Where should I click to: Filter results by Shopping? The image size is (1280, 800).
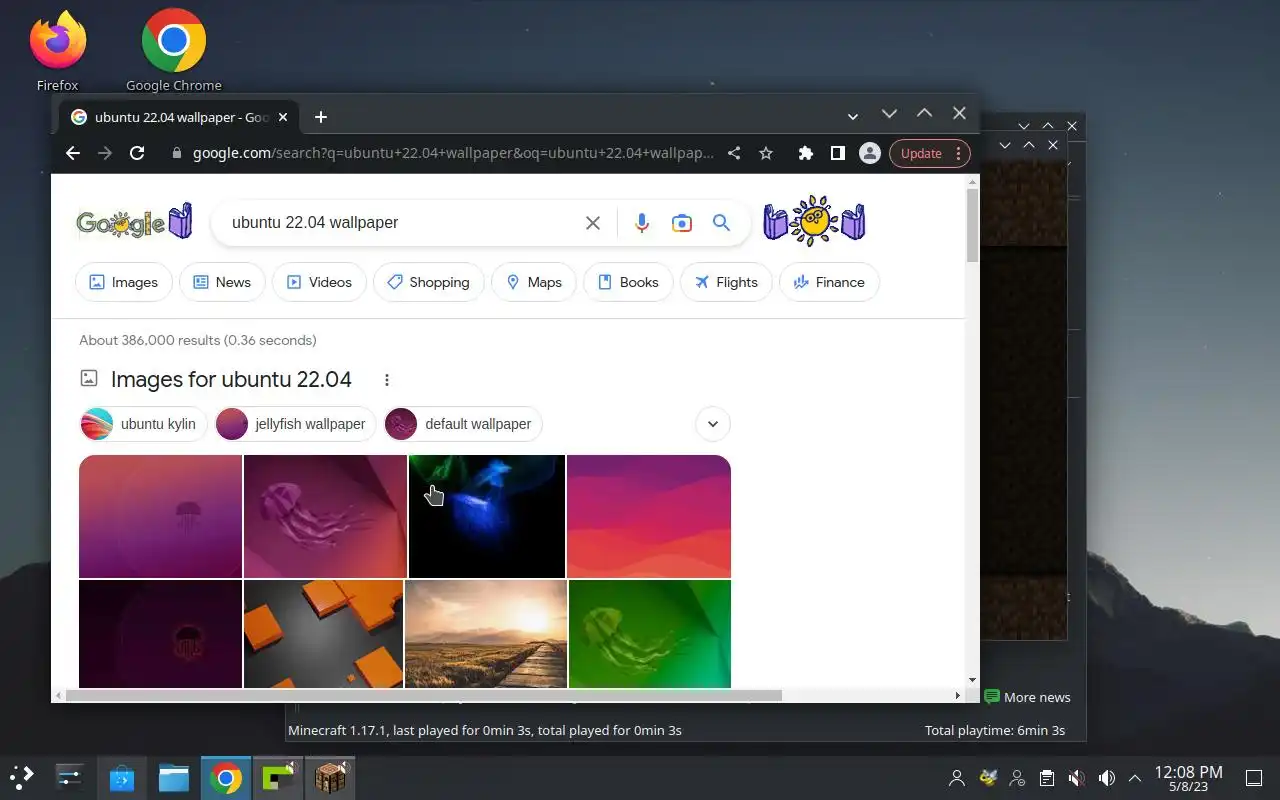(x=429, y=282)
